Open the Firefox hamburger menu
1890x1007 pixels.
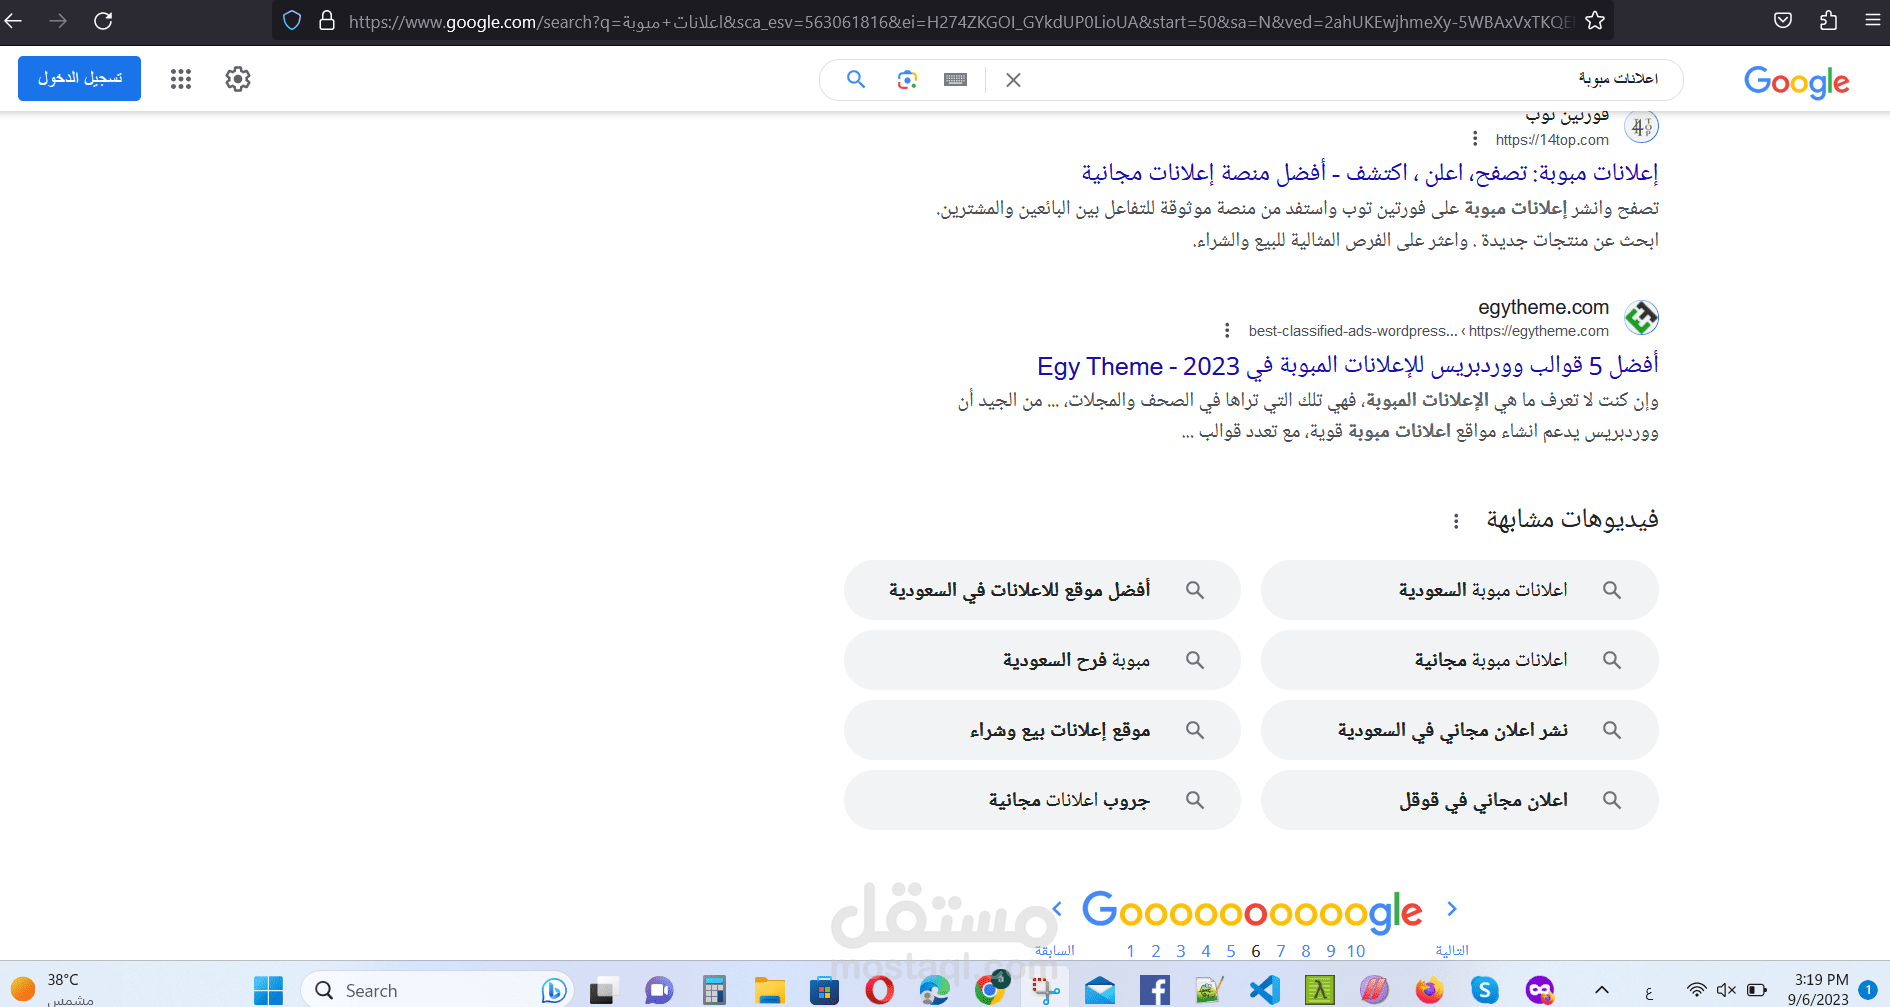[x=1873, y=20]
